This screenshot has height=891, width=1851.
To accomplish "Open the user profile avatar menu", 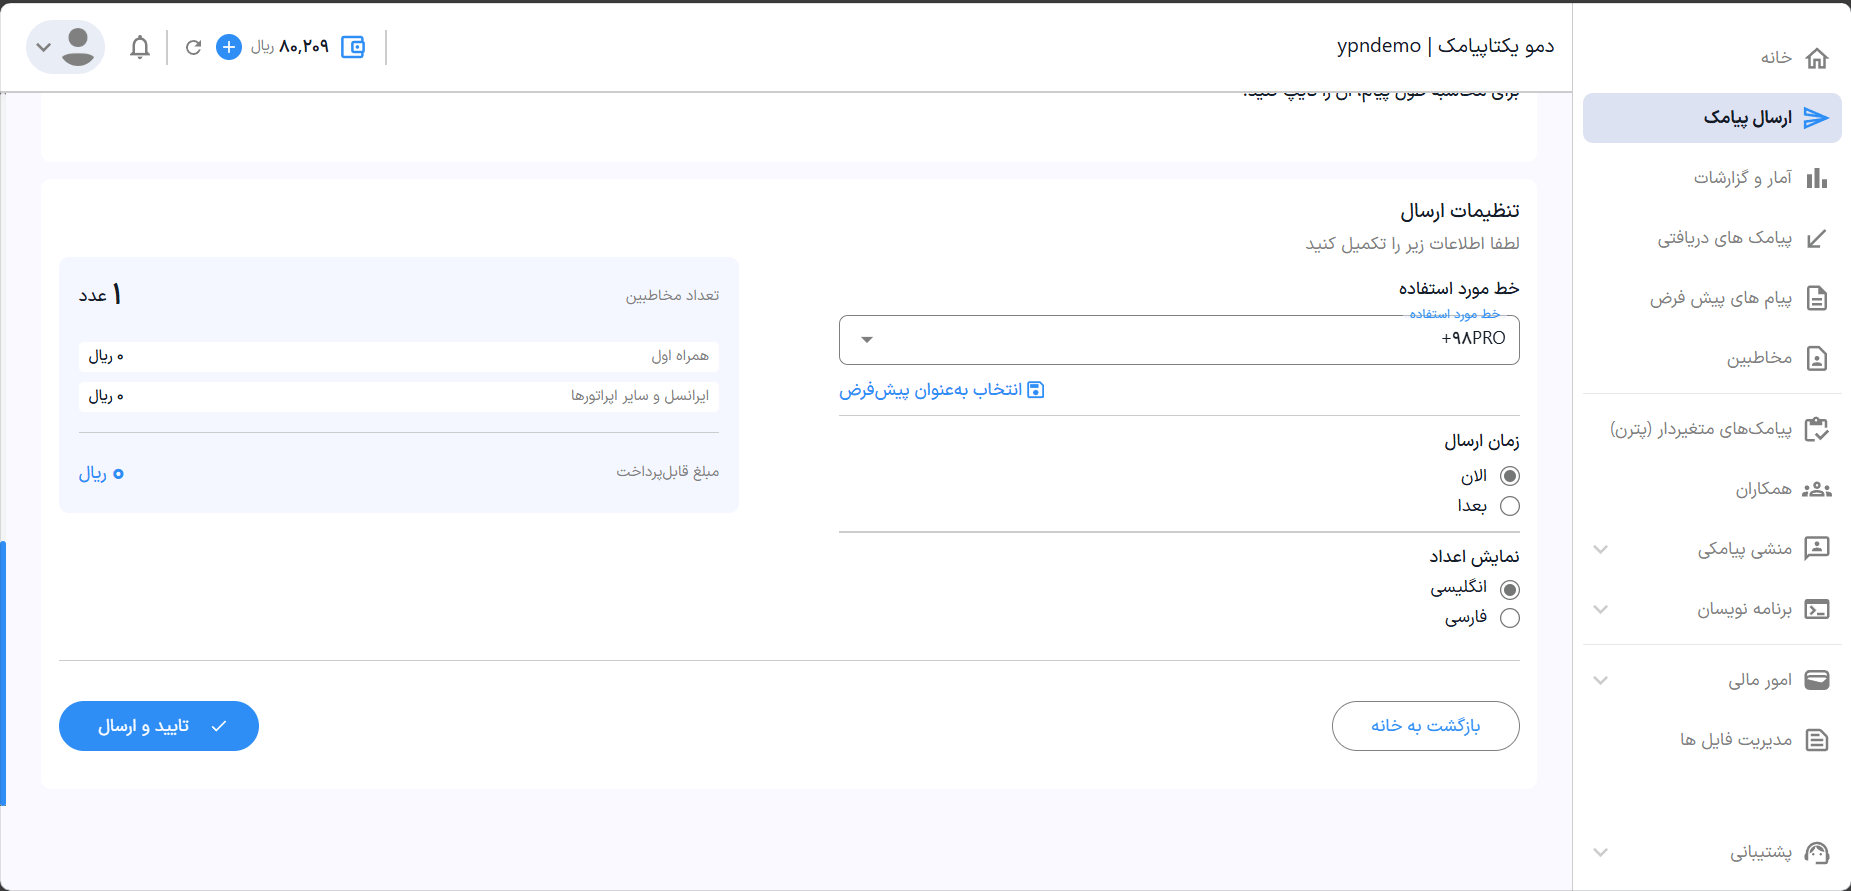I will tap(66, 47).
